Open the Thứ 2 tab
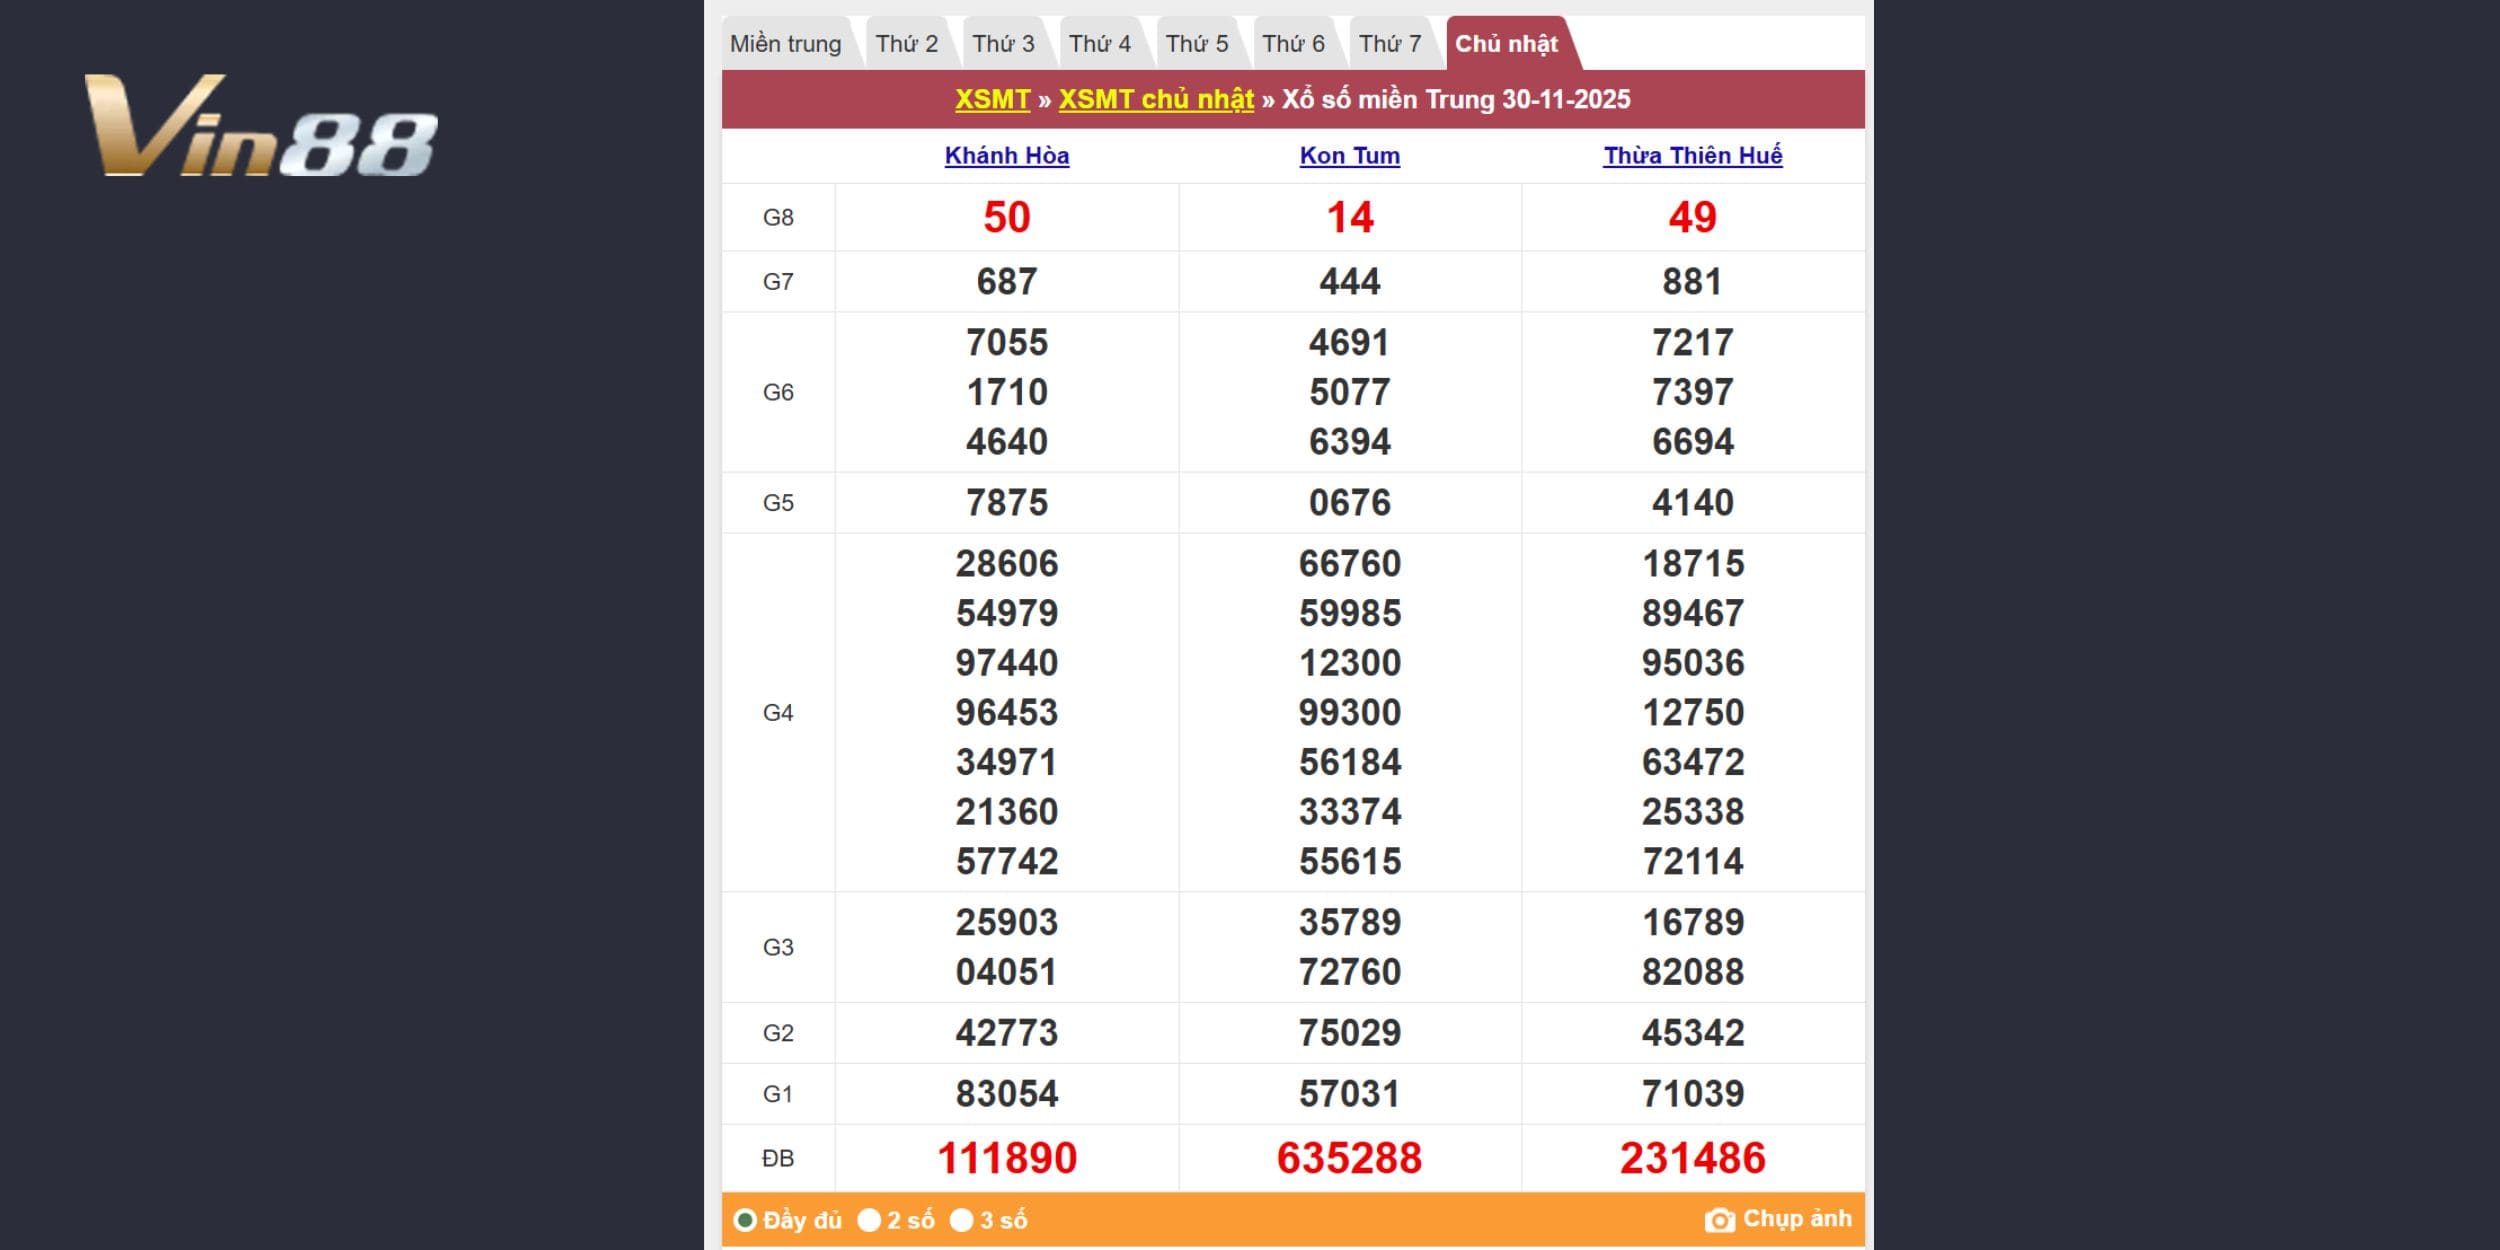 tap(906, 44)
